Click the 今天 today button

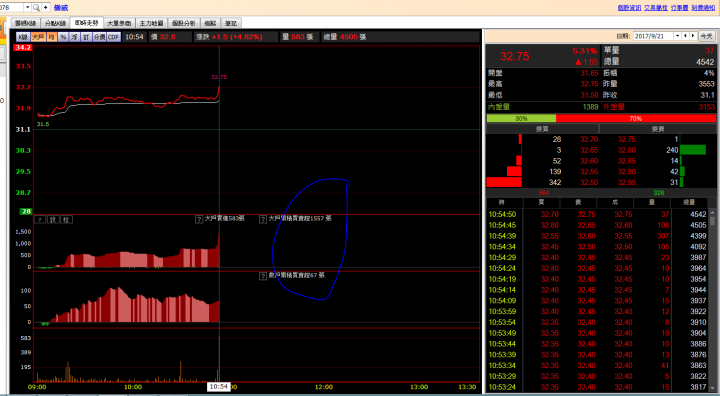pos(706,36)
